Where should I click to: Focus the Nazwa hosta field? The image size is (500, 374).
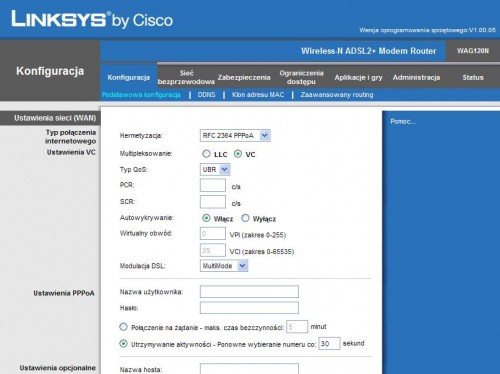pos(249,369)
